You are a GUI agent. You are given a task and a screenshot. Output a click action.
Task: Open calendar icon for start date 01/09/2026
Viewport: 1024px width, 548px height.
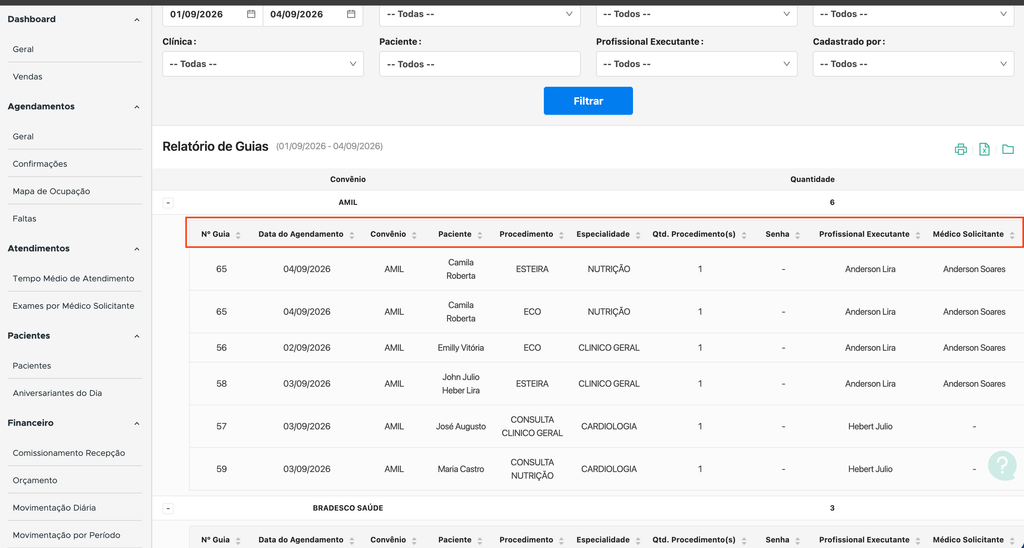point(251,14)
